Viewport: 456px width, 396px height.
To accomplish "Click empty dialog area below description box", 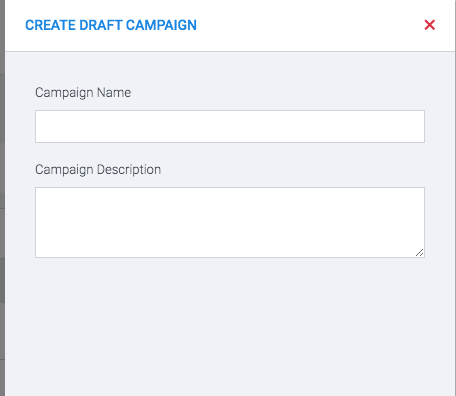I will click(x=230, y=327).
